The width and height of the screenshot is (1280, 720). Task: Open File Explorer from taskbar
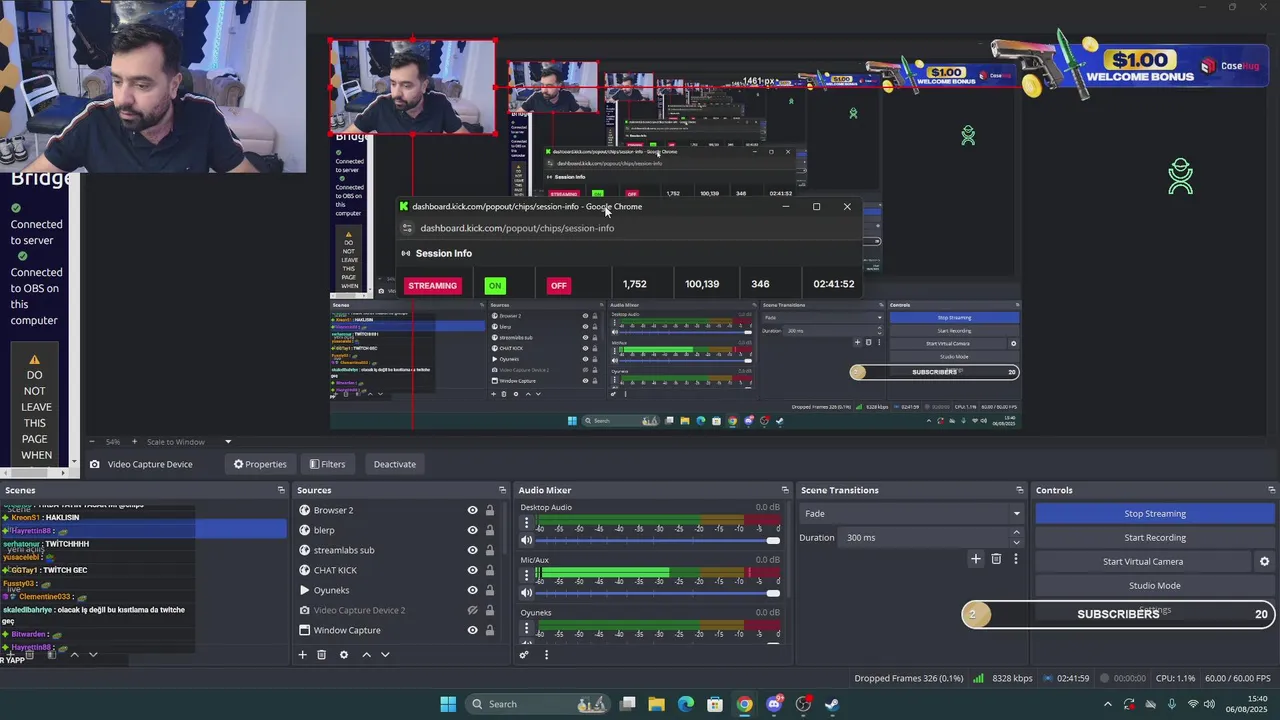657,704
